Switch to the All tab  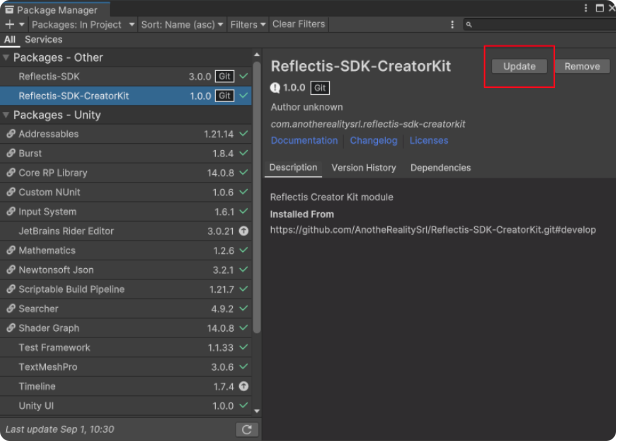coord(10,39)
